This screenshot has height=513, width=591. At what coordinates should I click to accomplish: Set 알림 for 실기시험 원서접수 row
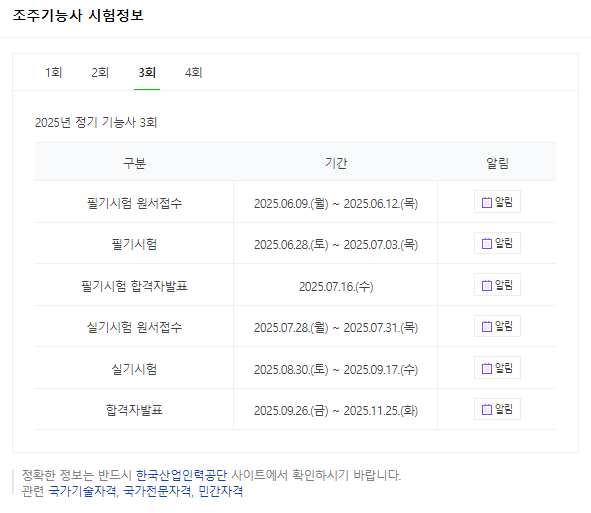pyautogui.click(x=497, y=326)
